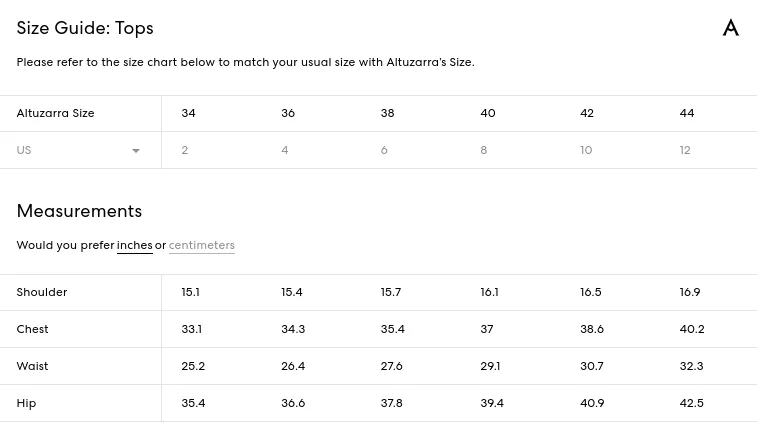
Task: Select chest value 37 for size 40
Action: coord(487,329)
